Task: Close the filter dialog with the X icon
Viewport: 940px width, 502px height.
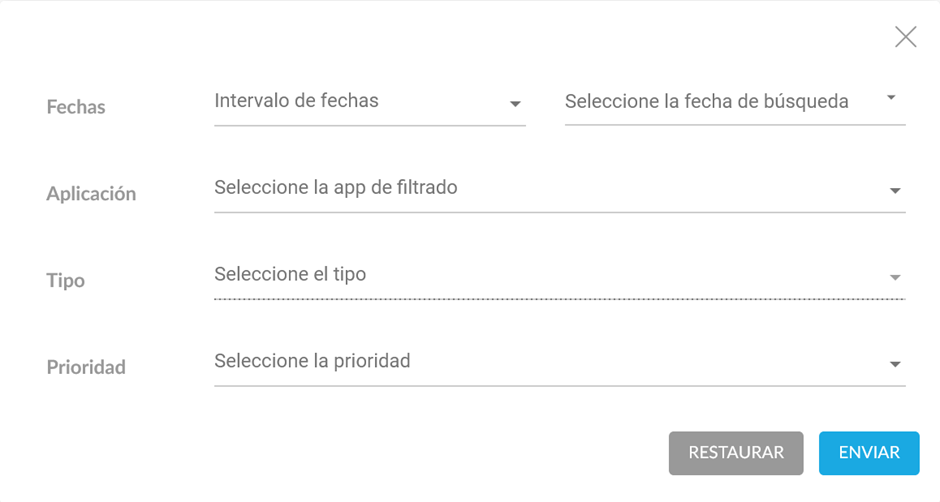Action: (x=905, y=38)
